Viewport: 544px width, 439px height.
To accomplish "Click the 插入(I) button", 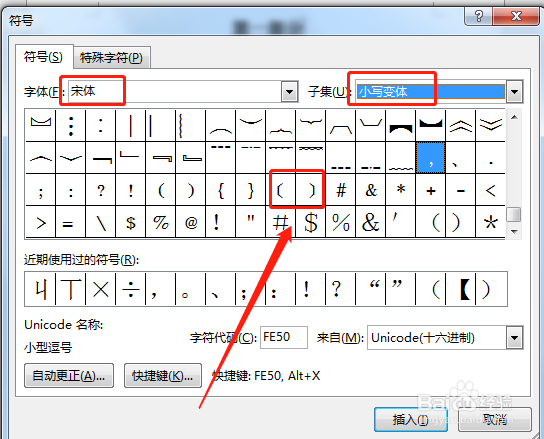I will click(x=411, y=420).
